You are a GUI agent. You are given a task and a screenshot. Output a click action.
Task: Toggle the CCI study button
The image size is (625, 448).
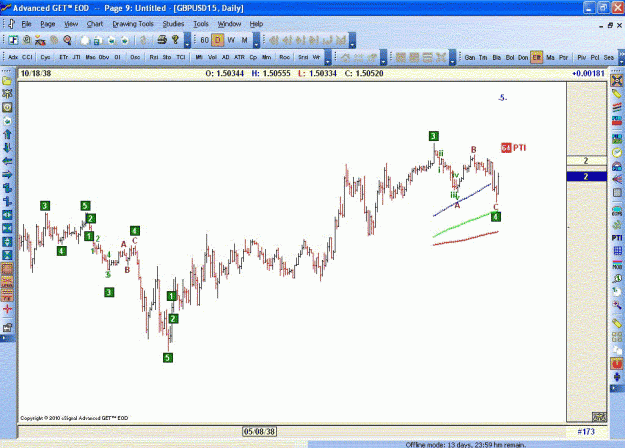point(27,57)
